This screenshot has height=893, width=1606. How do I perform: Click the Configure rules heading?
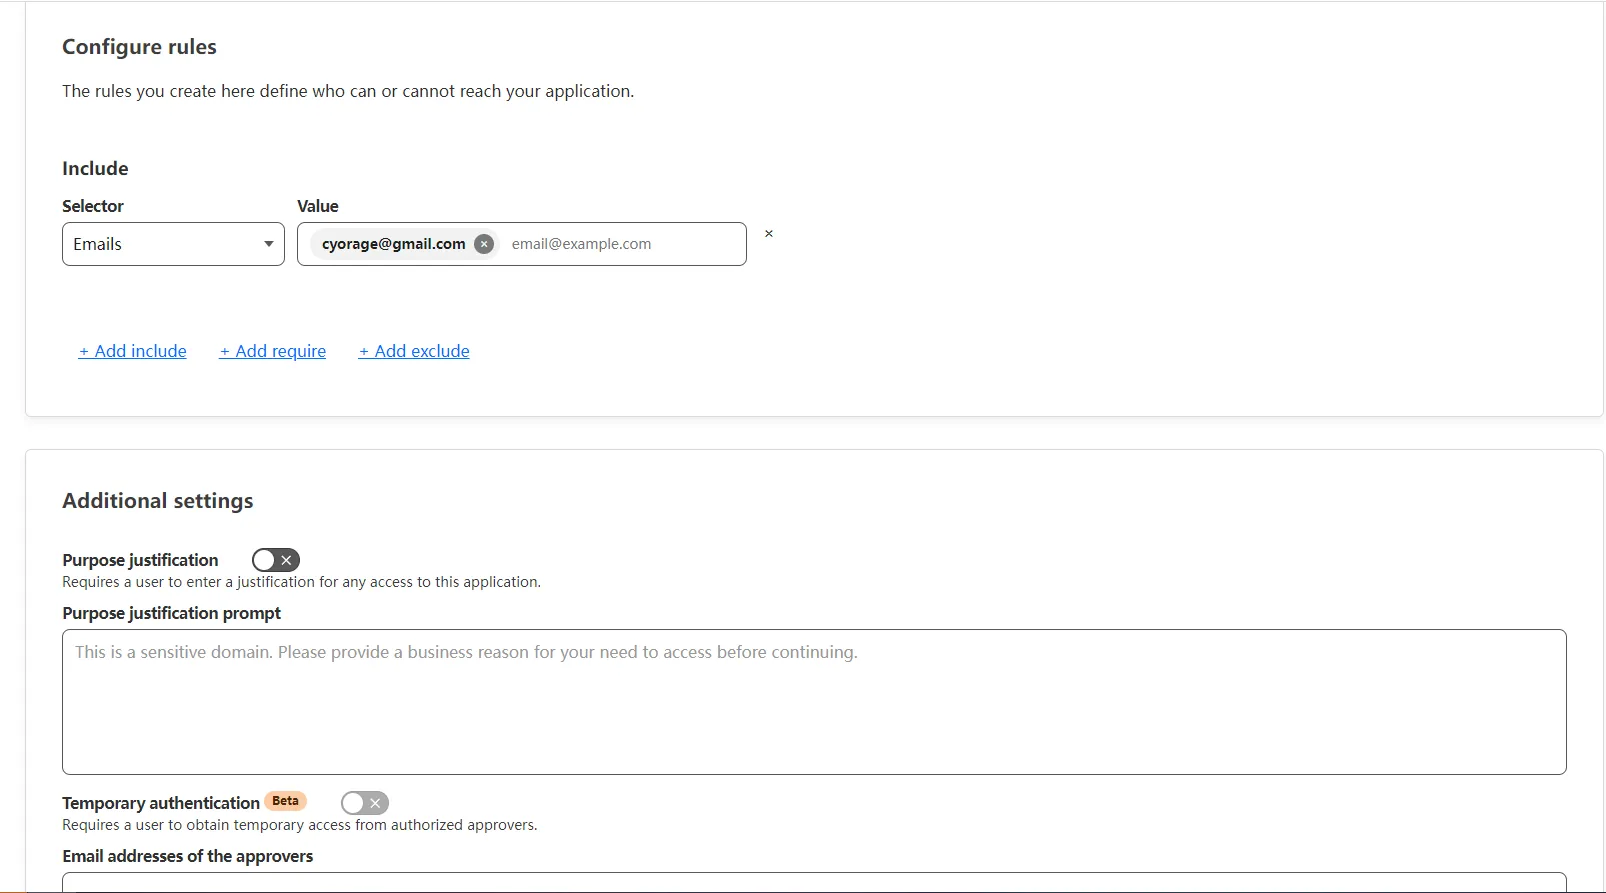[139, 47]
